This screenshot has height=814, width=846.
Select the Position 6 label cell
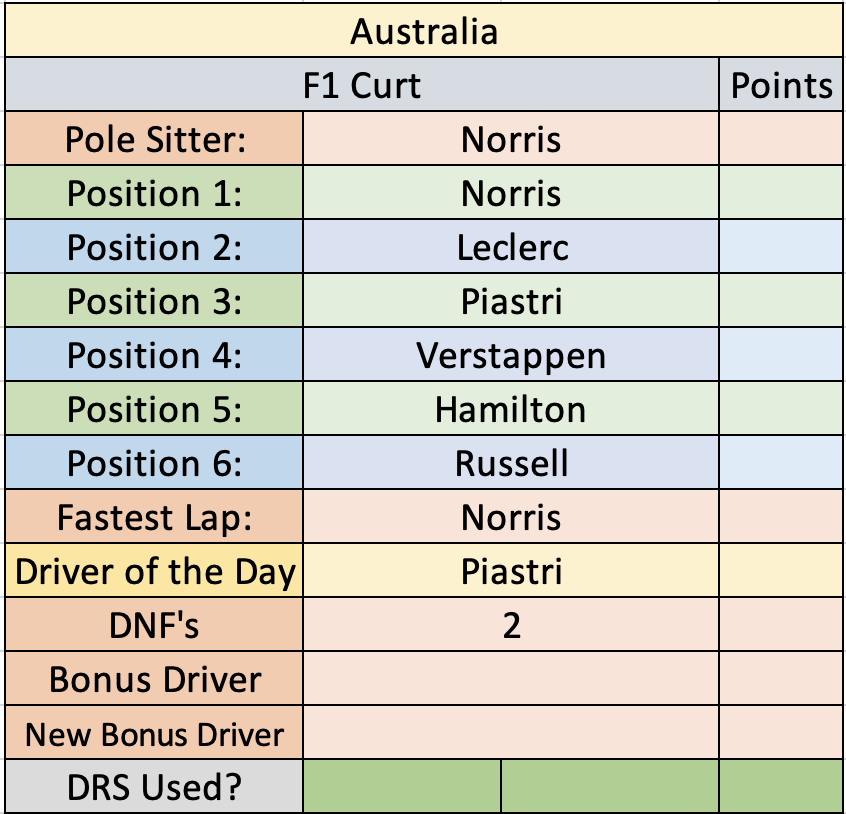pos(154,462)
